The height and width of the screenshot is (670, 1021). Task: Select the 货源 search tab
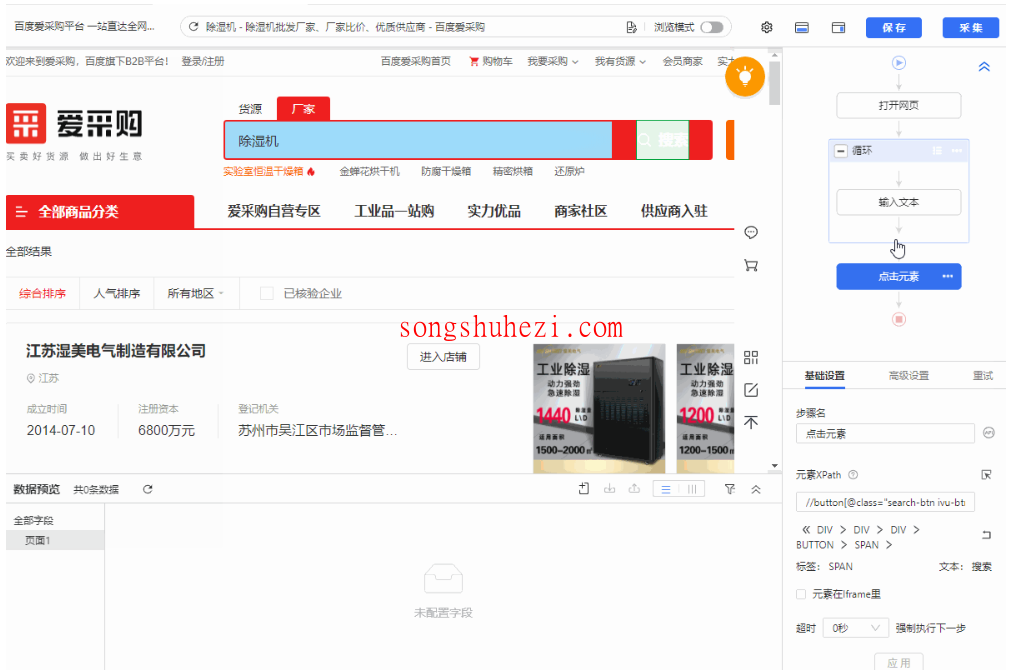[x=250, y=109]
